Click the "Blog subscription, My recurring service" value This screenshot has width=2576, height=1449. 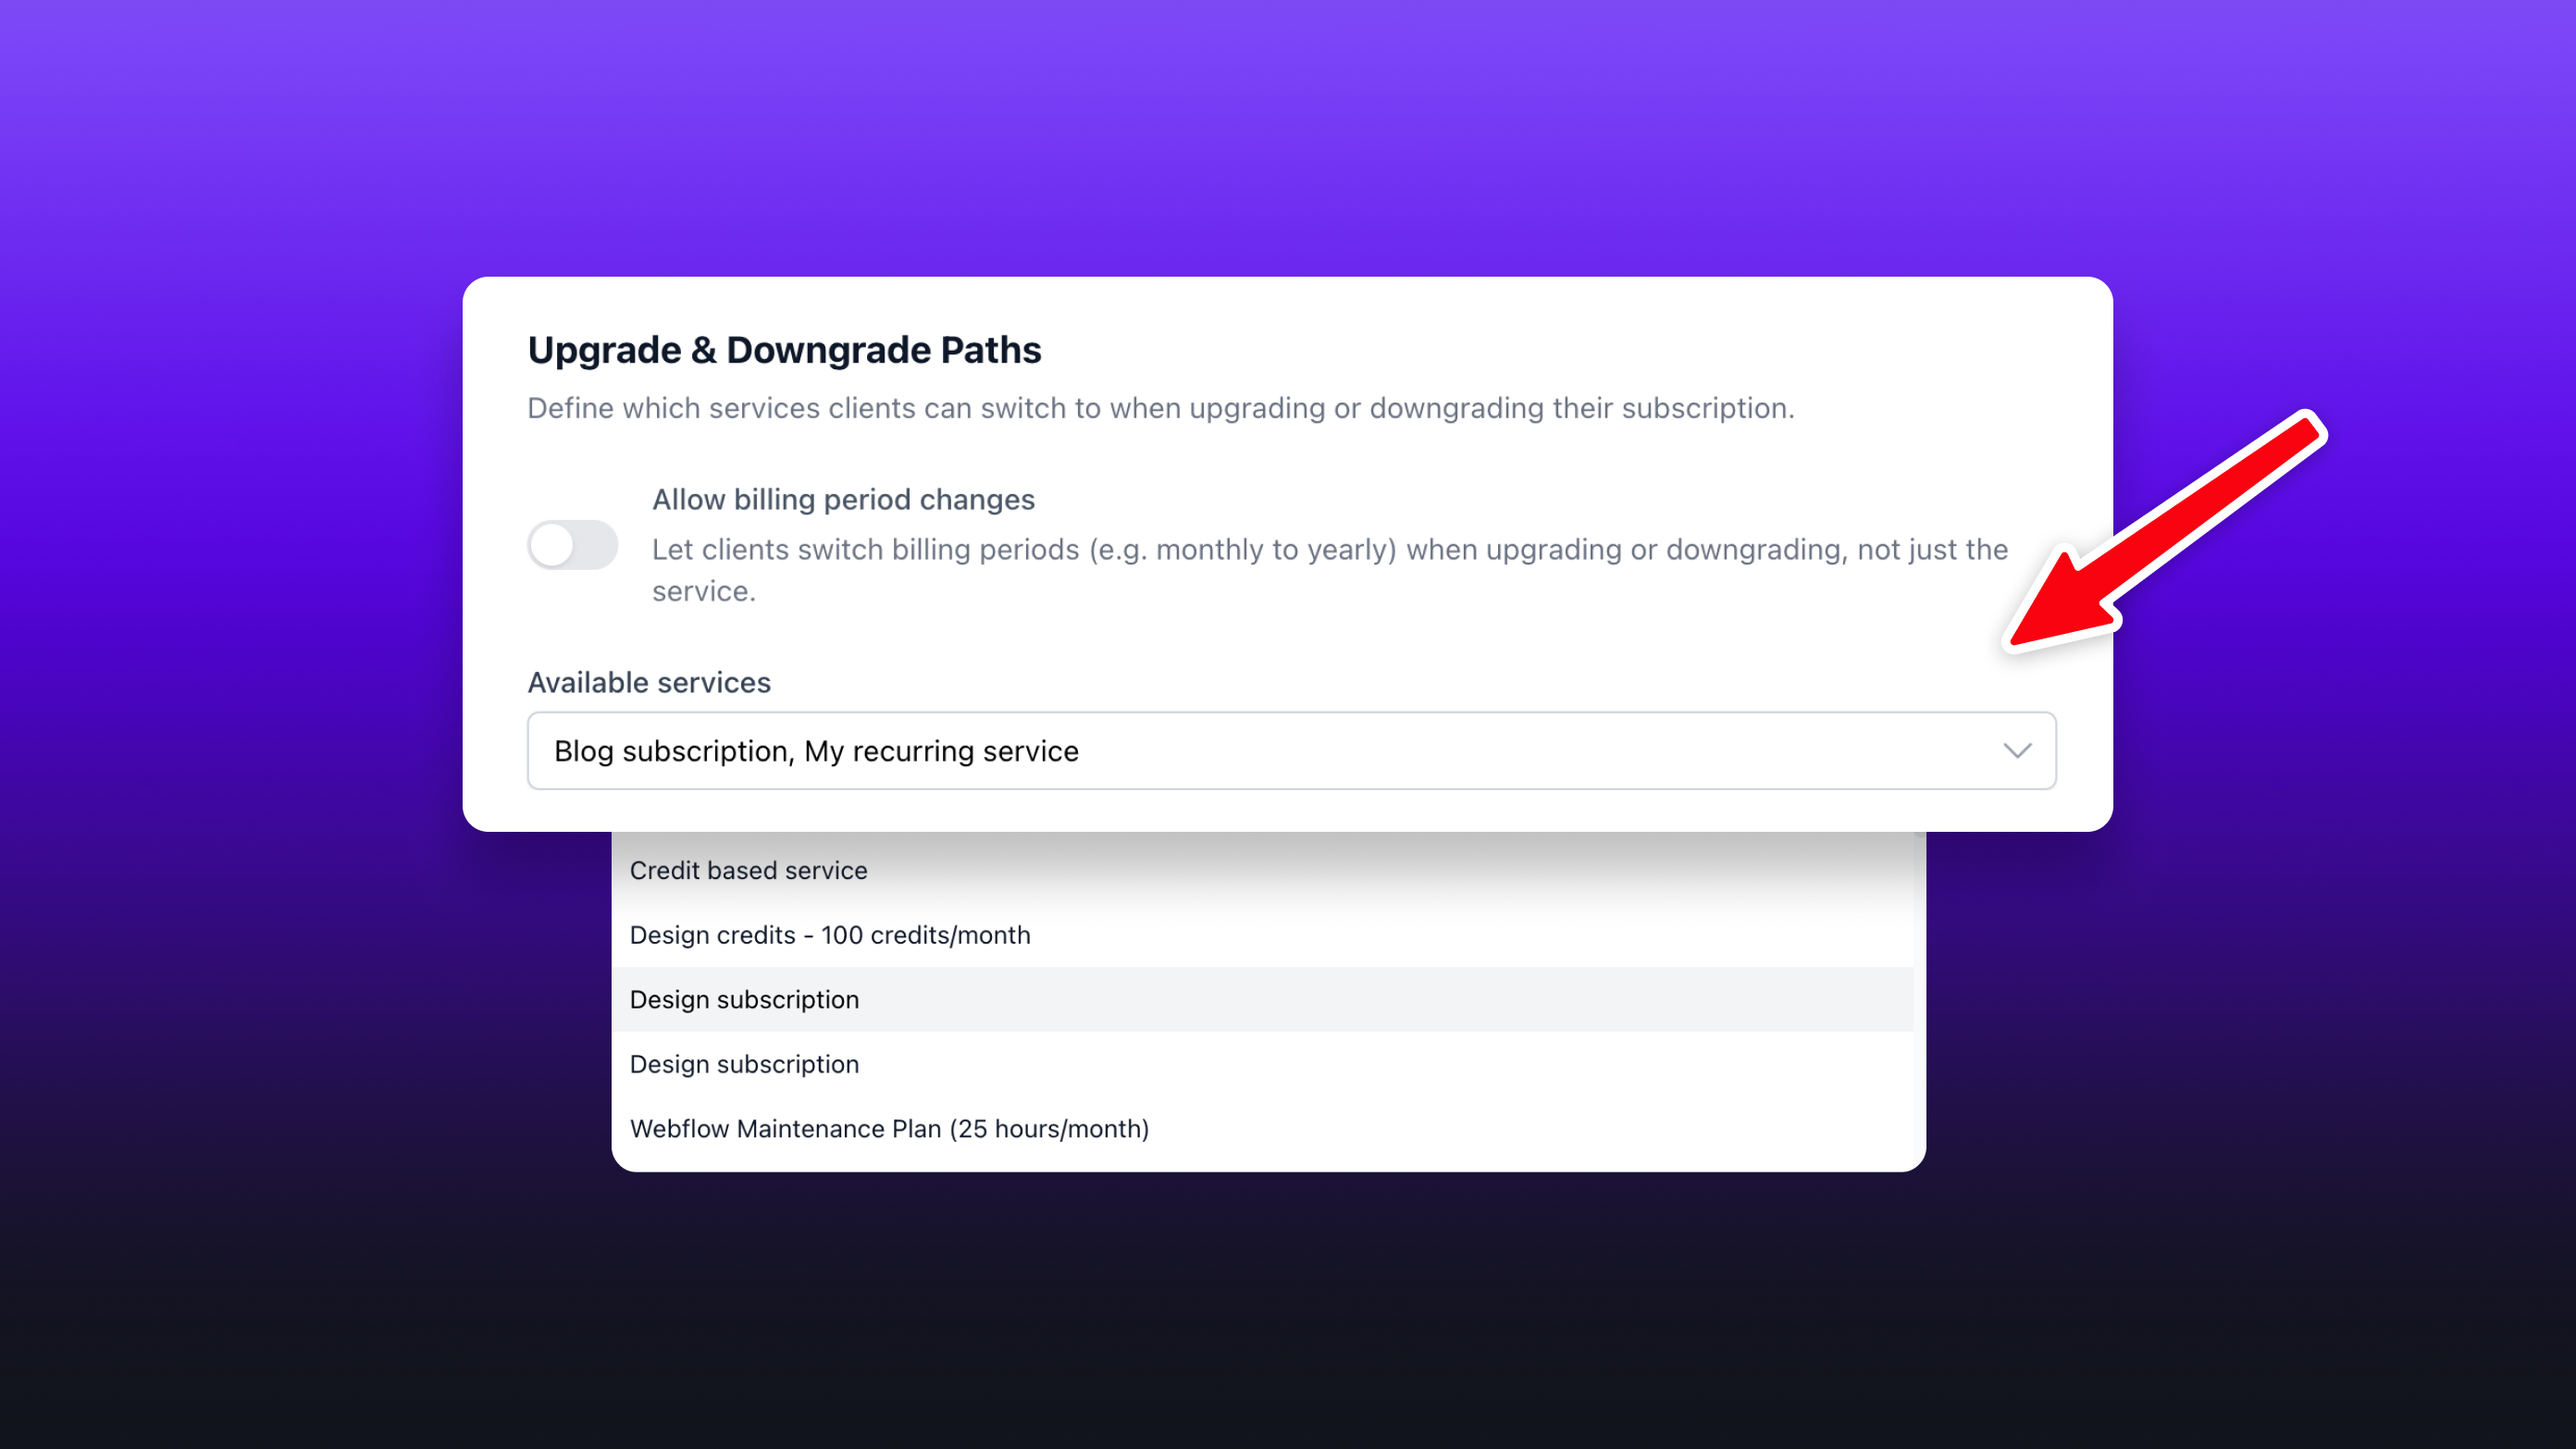[x=816, y=751]
